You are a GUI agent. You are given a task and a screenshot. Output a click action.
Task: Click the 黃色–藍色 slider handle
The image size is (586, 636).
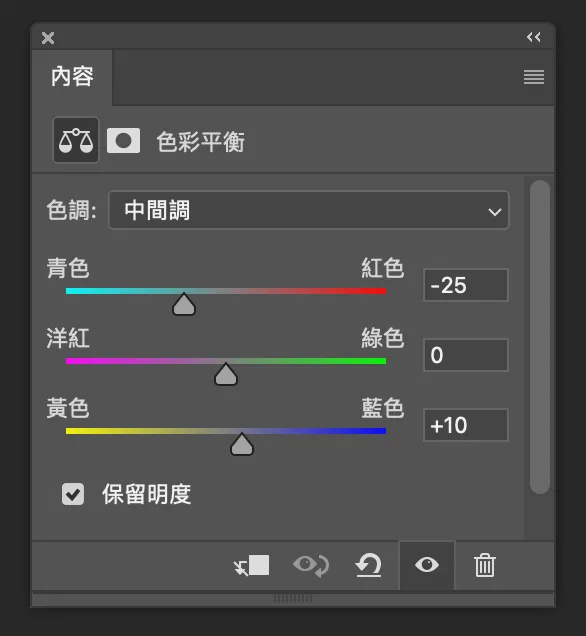pyautogui.click(x=242, y=444)
